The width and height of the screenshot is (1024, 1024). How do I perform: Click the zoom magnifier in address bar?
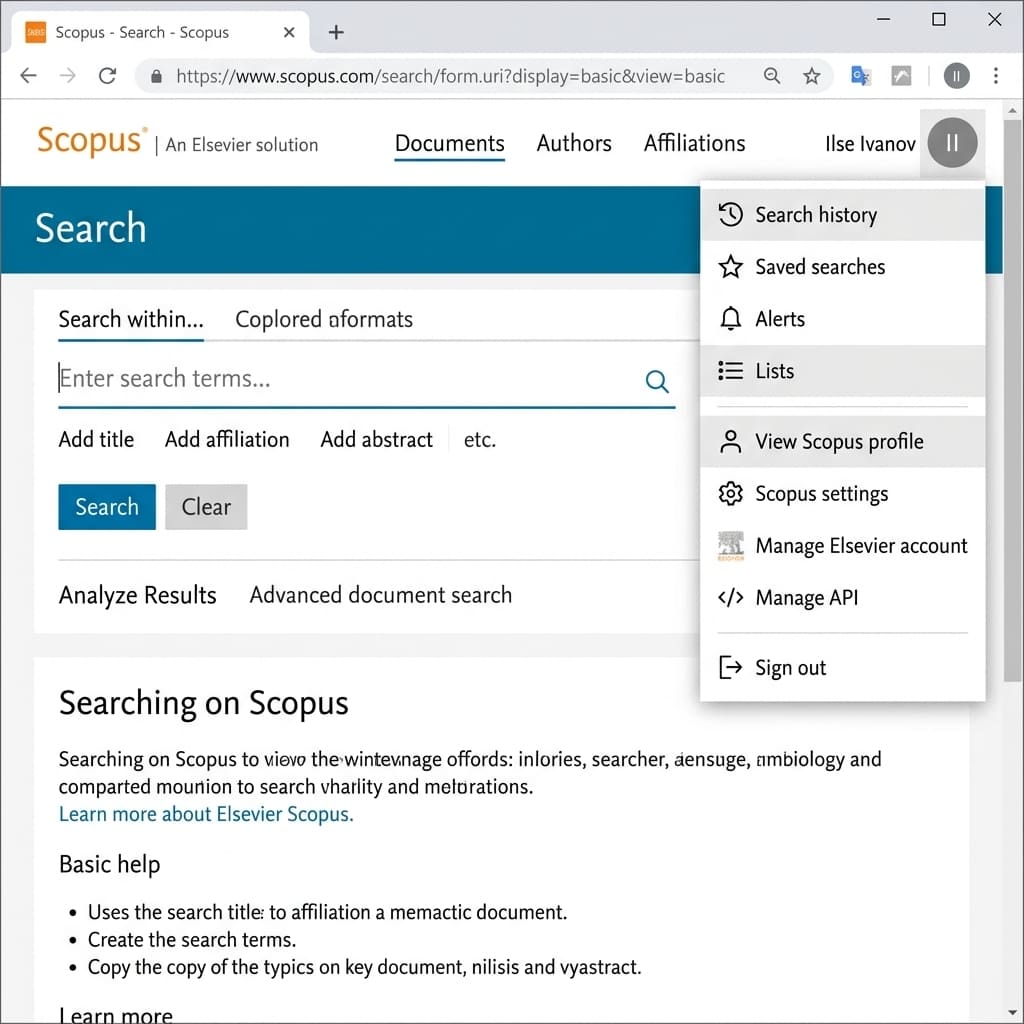point(772,76)
